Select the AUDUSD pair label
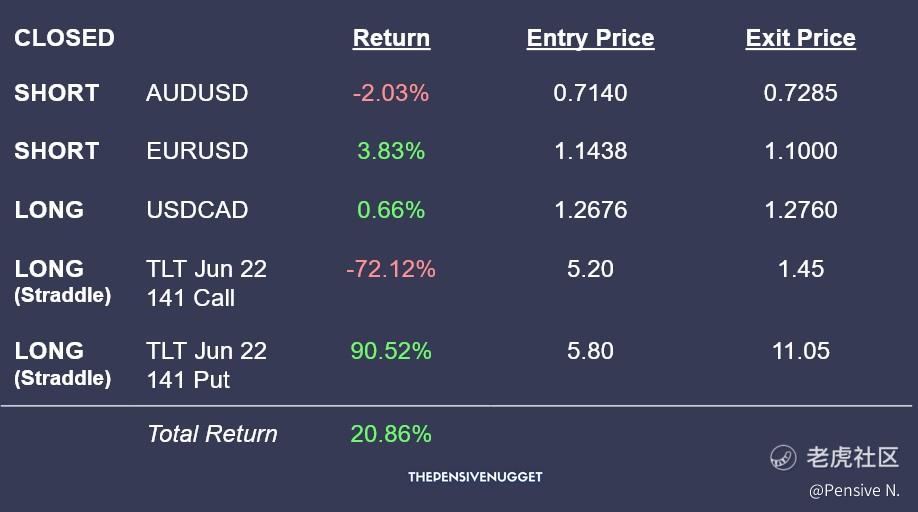 [197, 93]
